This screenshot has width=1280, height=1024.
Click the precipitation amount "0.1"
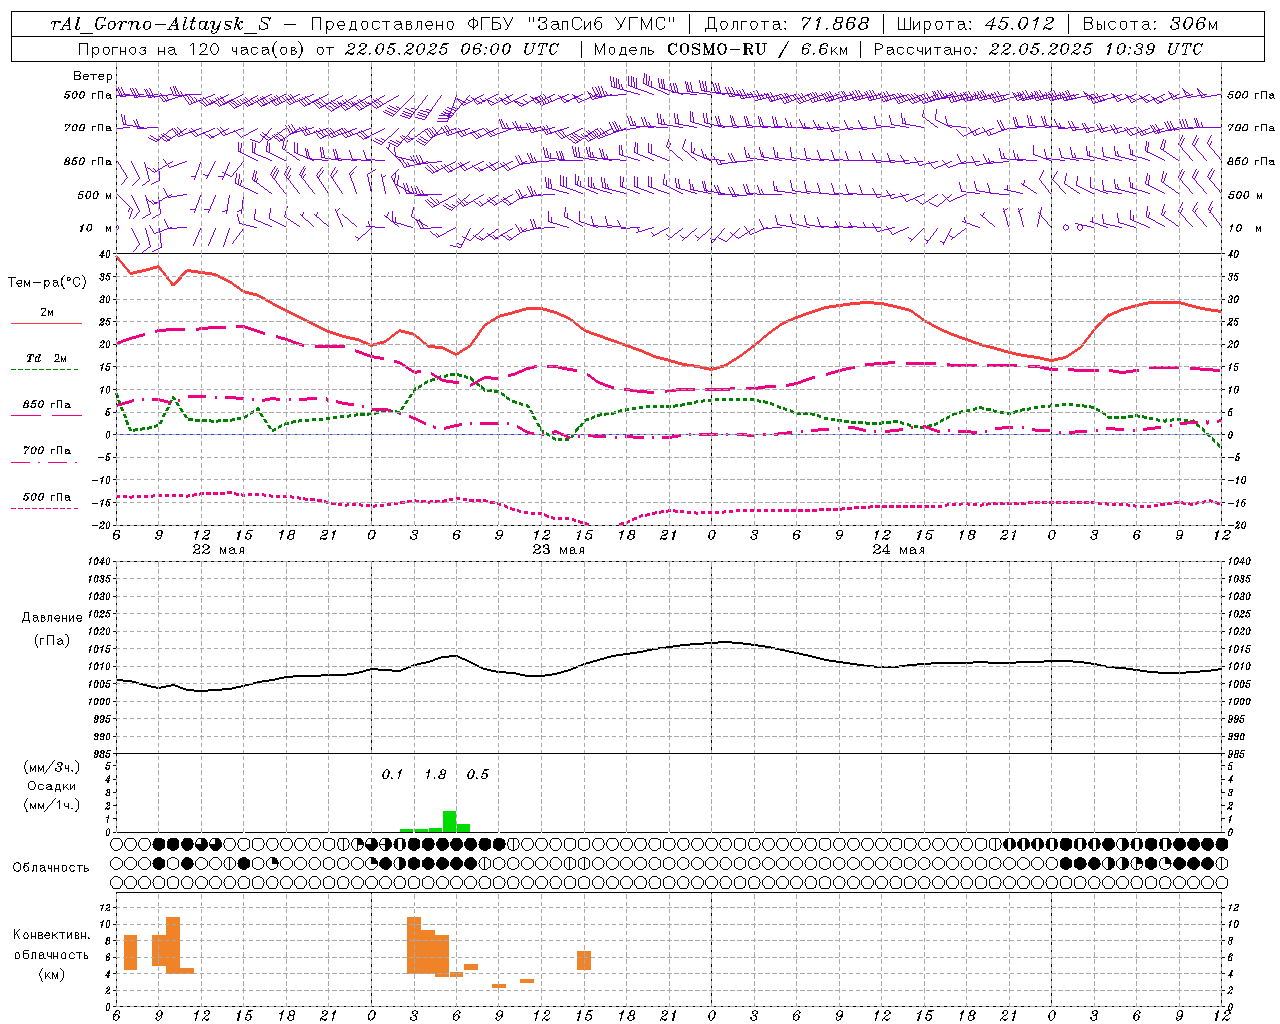[x=392, y=775]
